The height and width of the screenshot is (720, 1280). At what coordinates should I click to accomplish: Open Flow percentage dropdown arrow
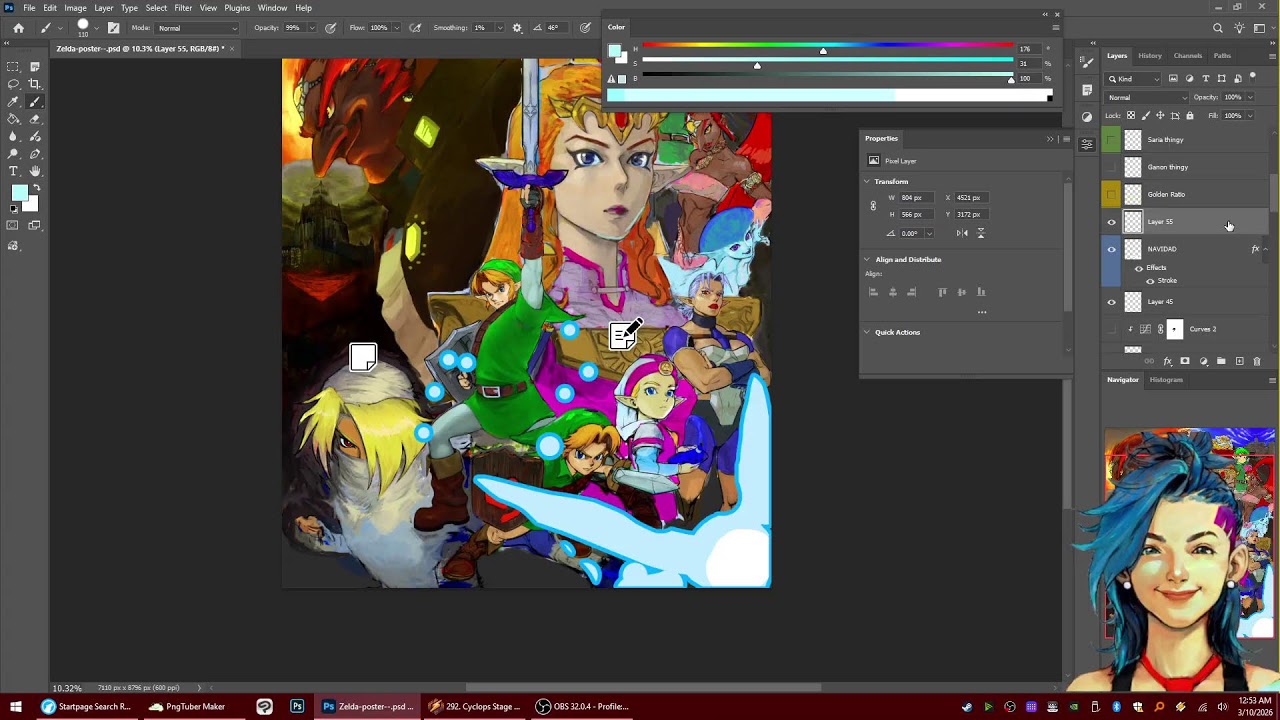(396, 28)
